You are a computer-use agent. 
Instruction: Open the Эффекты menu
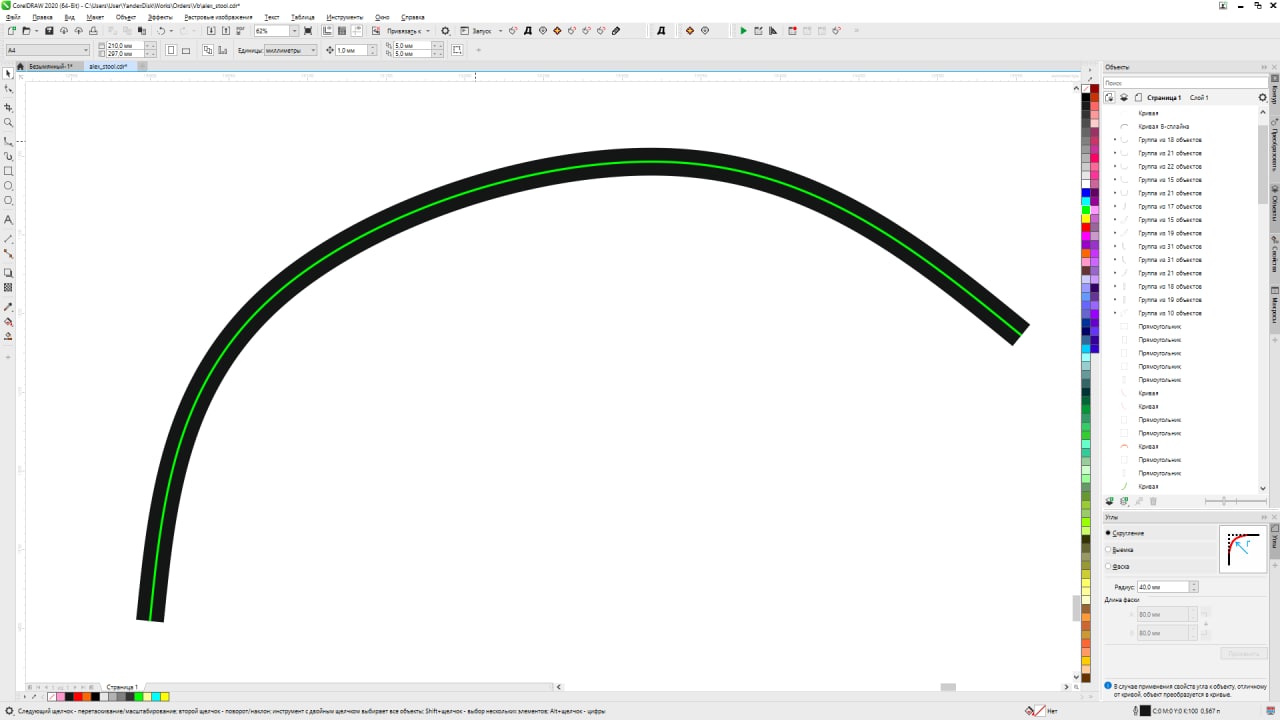160,17
